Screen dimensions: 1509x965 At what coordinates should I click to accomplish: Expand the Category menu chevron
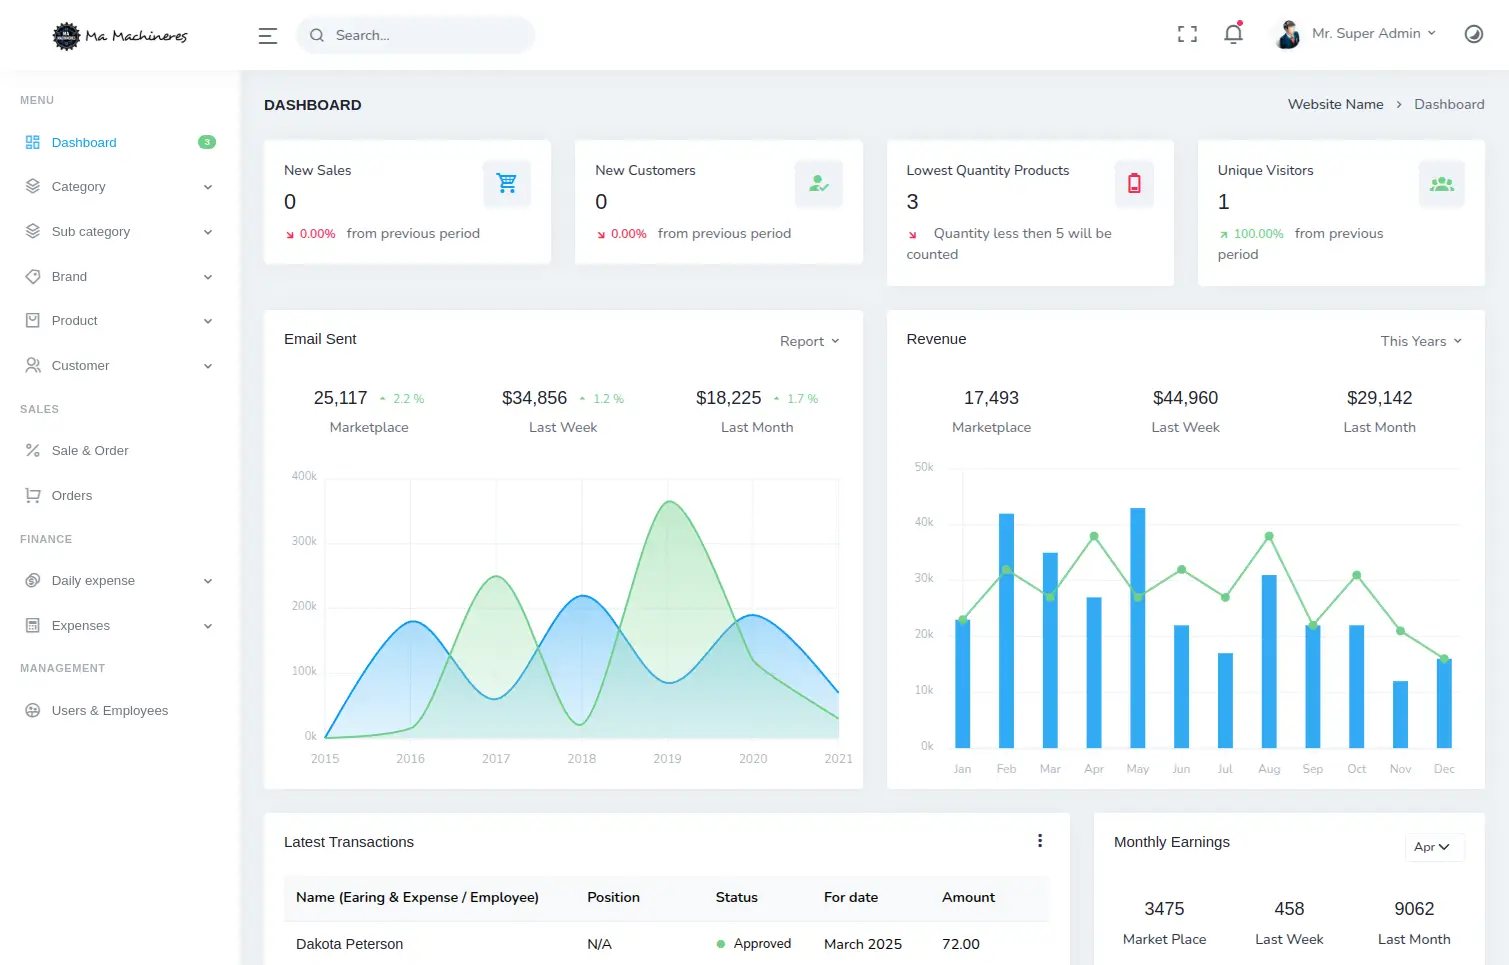pos(208,187)
